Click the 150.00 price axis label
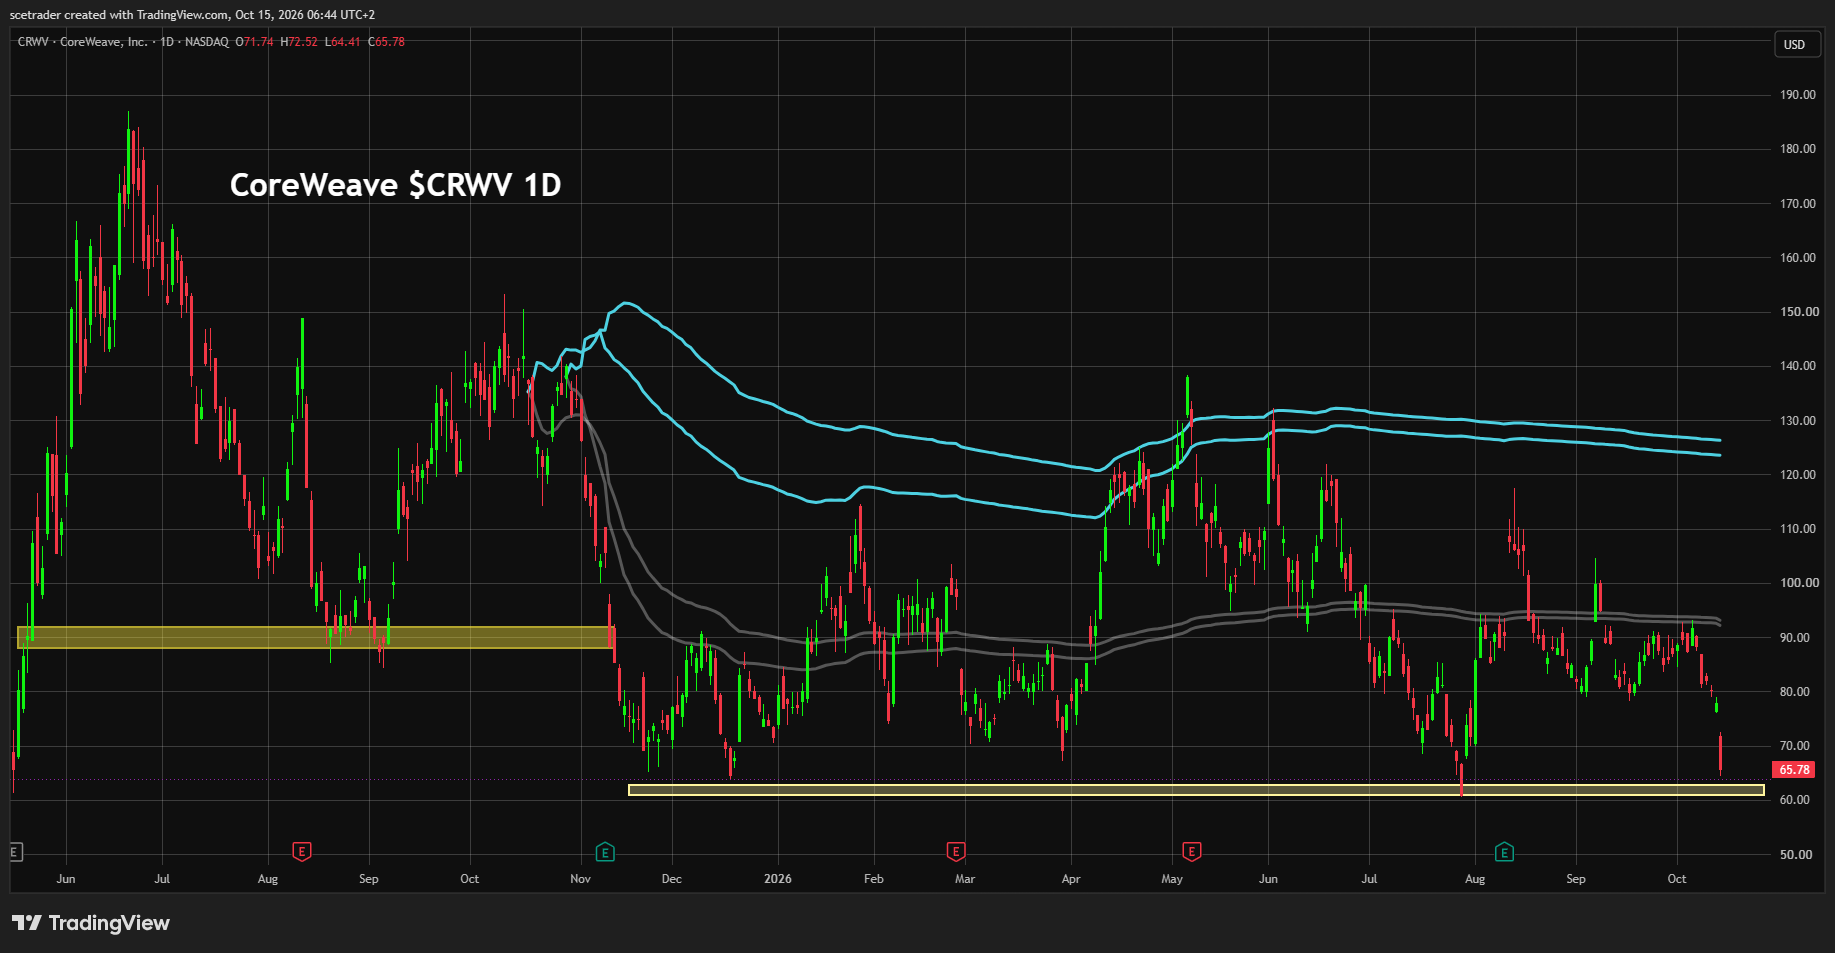Image resolution: width=1835 pixels, height=953 pixels. [x=1797, y=312]
